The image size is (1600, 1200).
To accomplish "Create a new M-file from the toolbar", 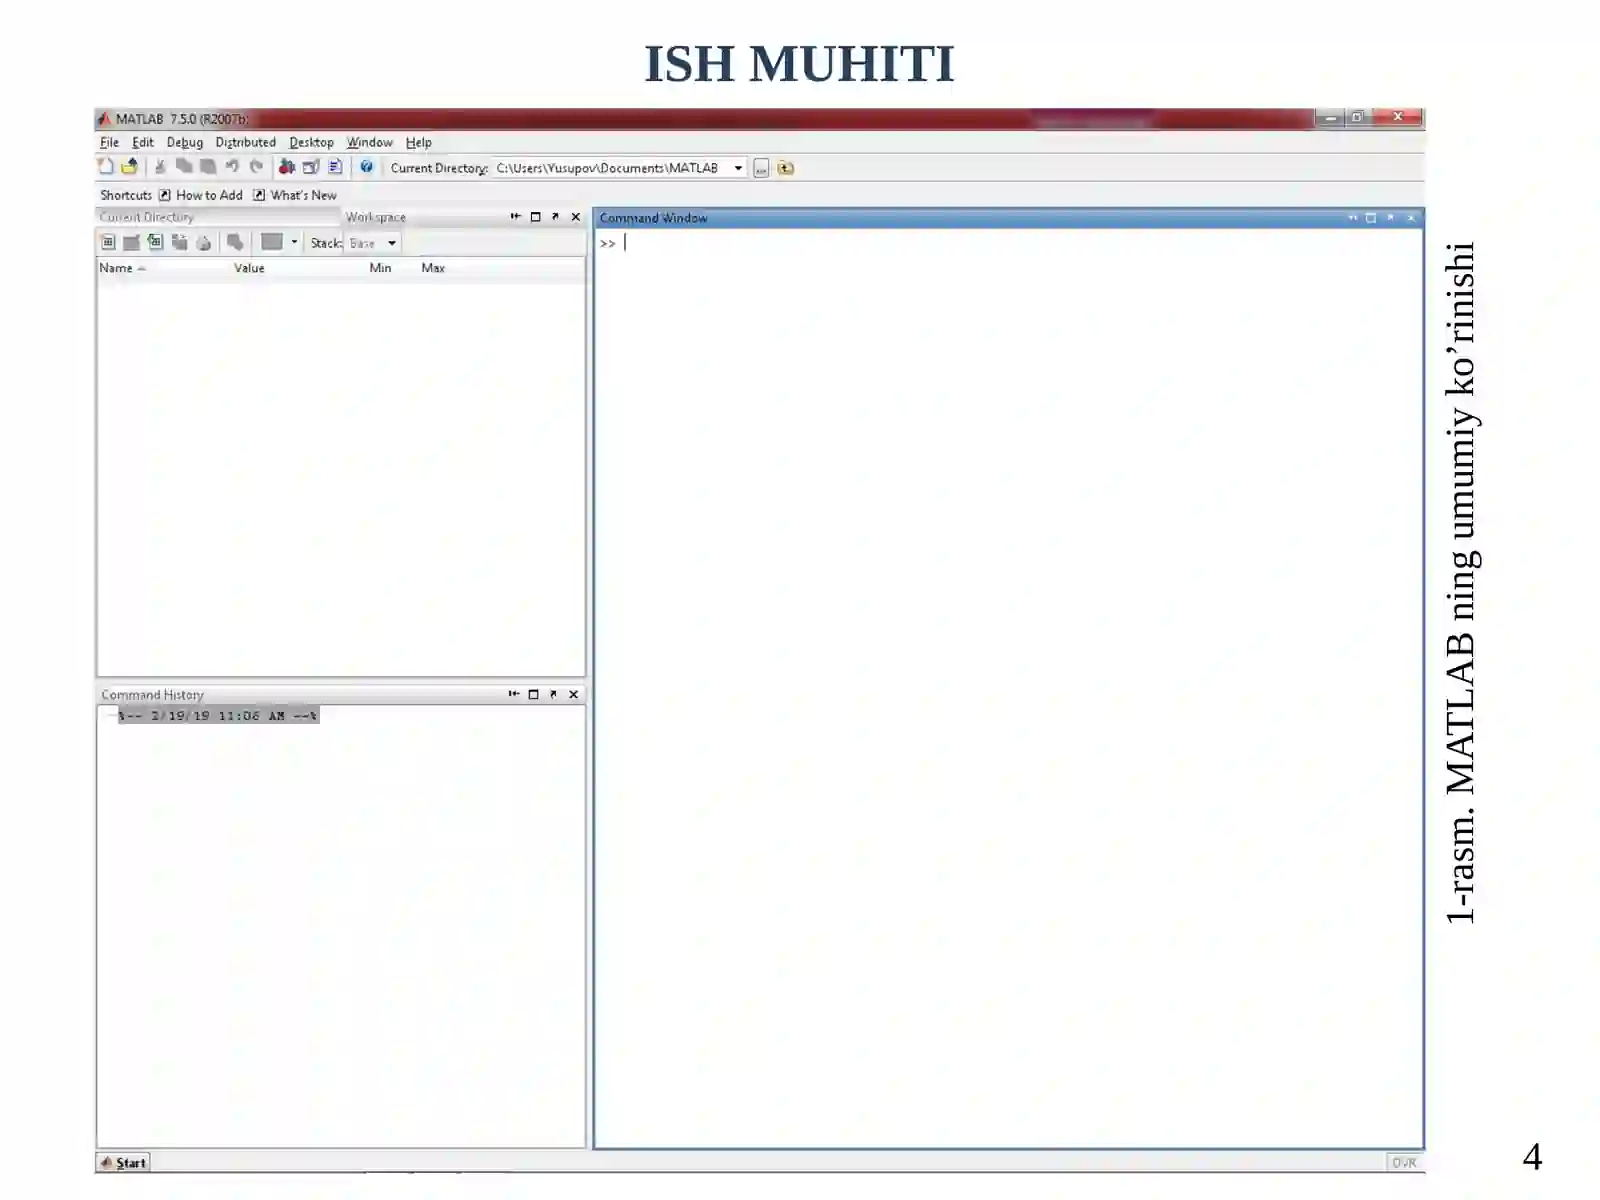I will 106,167.
